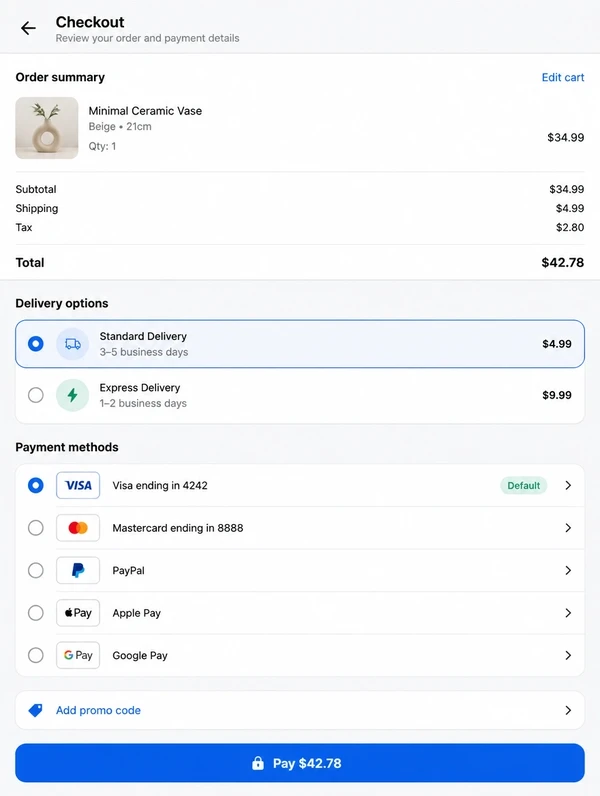Click the 3–5 business days text

tap(144, 352)
